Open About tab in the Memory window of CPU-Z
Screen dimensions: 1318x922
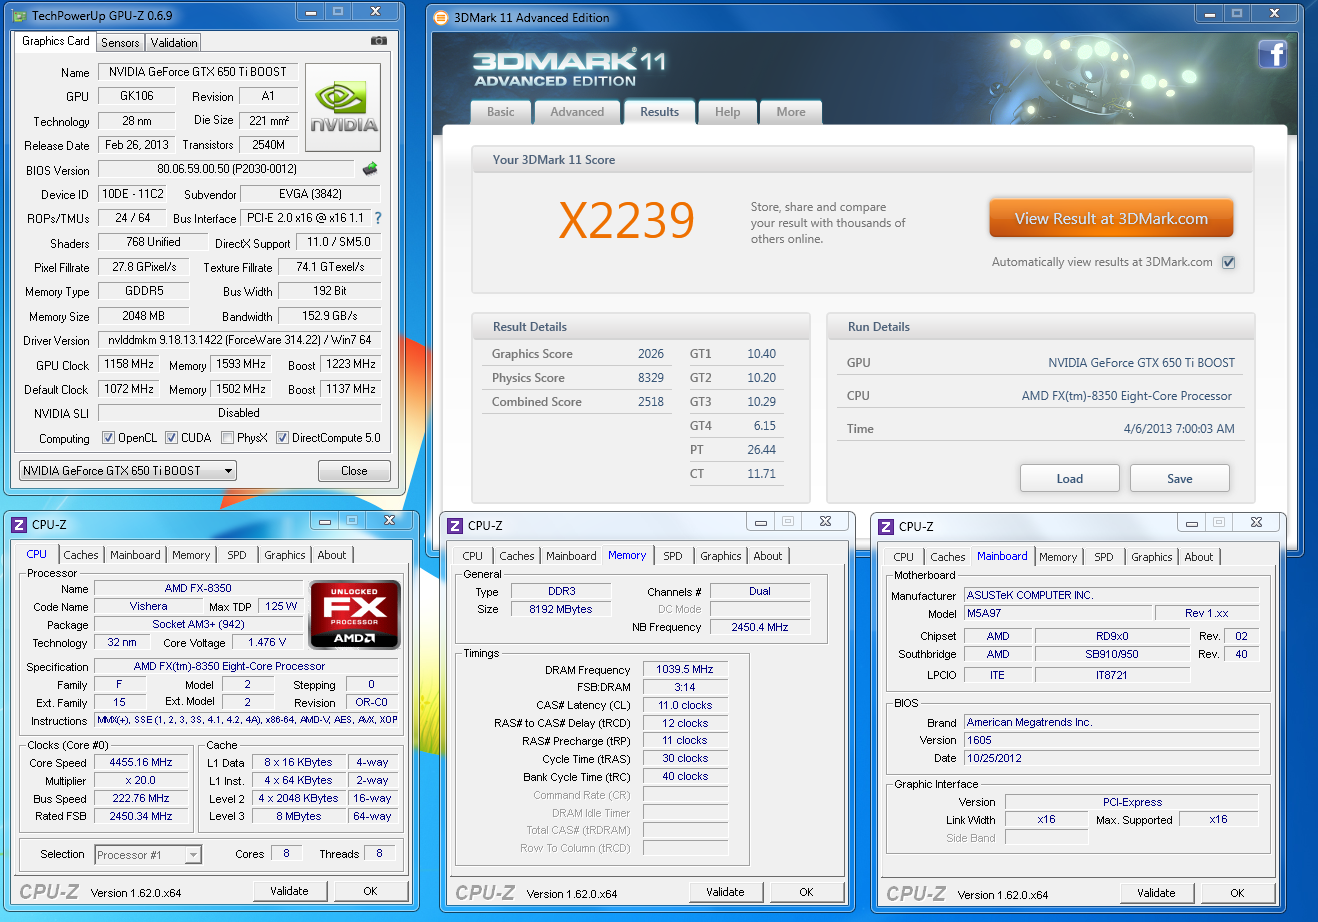(768, 556)
